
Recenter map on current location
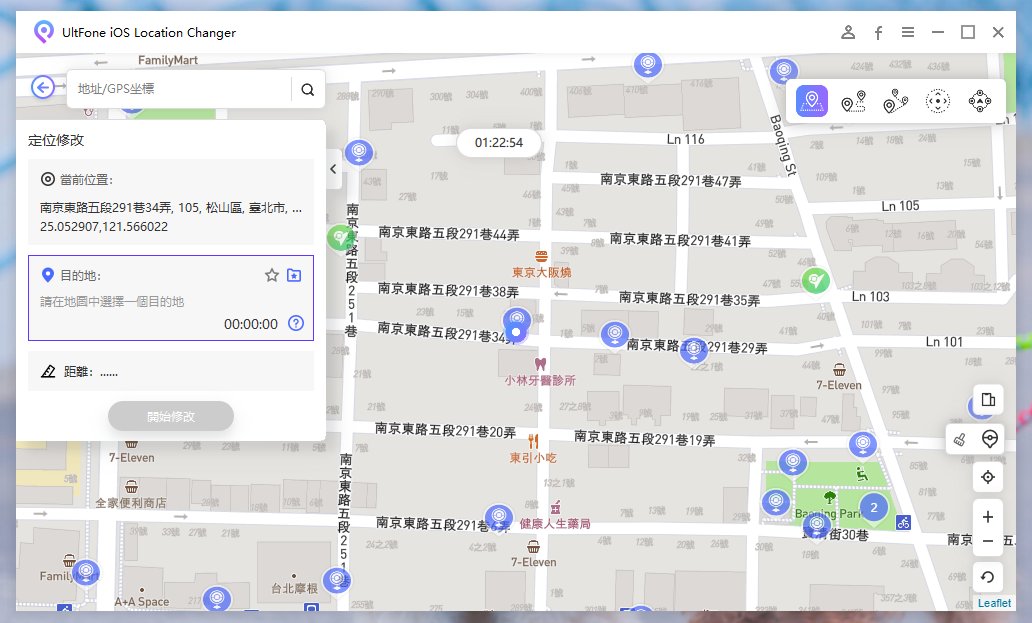(x=988, y=477)
